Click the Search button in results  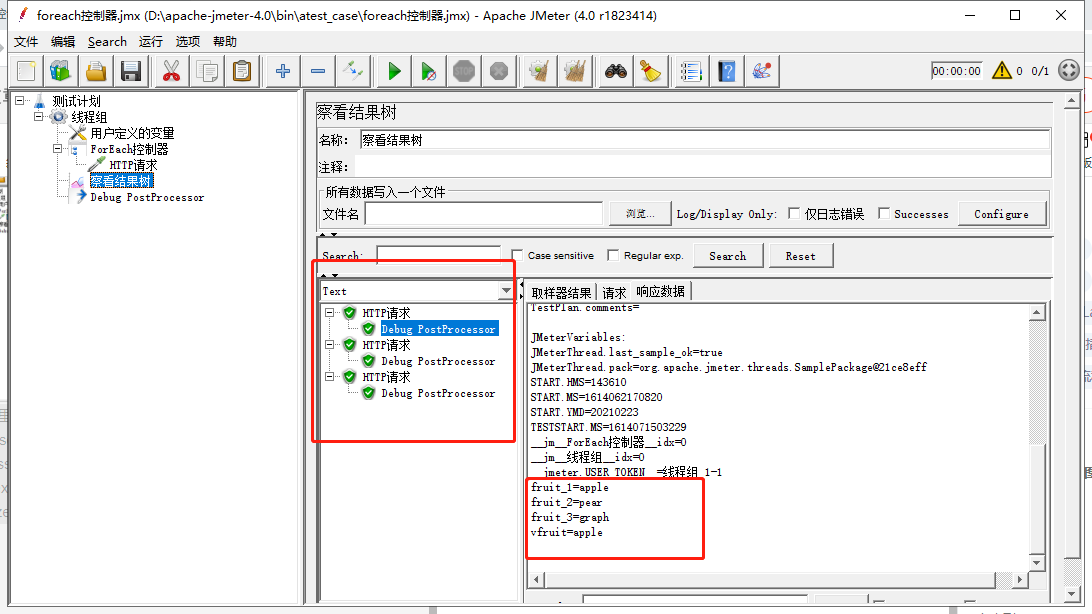[x=728, y=256]
